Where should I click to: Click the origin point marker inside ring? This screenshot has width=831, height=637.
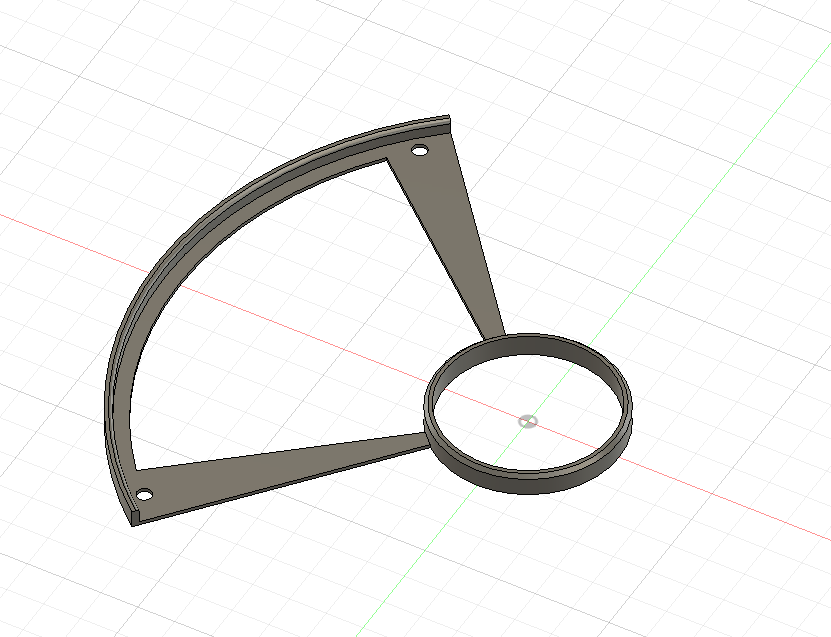pyautogui.click(x=527, y=421)
